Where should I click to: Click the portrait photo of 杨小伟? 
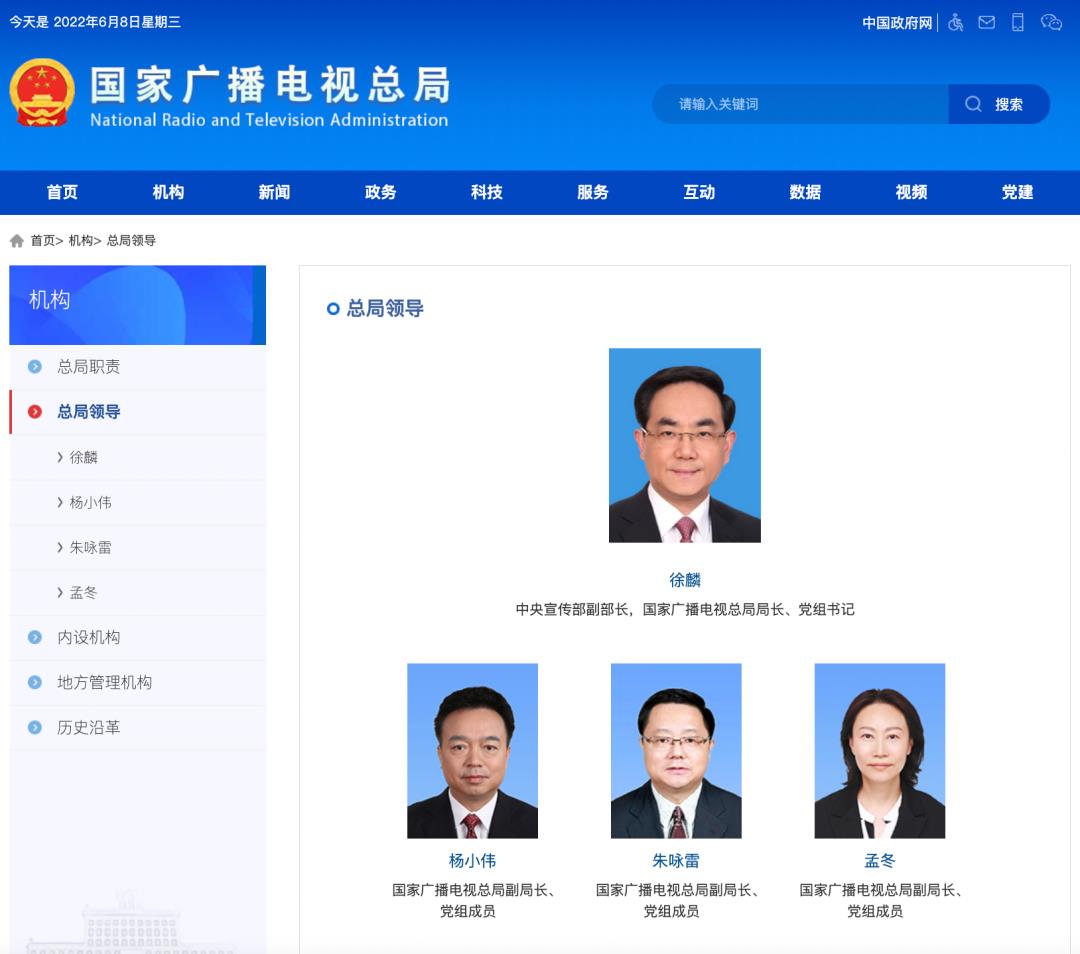pyautogui.click(x=472, y=750)
